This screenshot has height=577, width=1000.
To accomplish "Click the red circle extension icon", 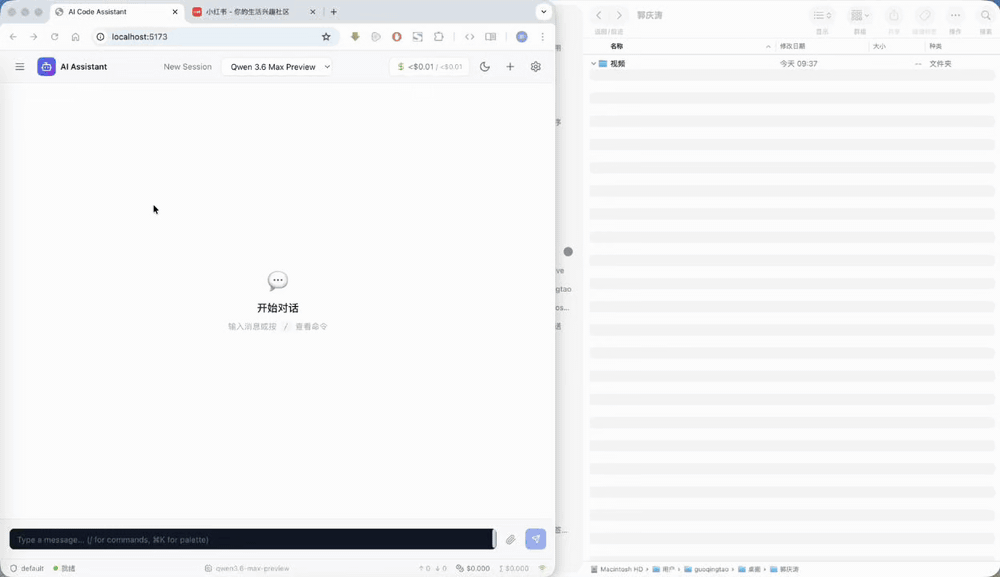I will 397,37.
